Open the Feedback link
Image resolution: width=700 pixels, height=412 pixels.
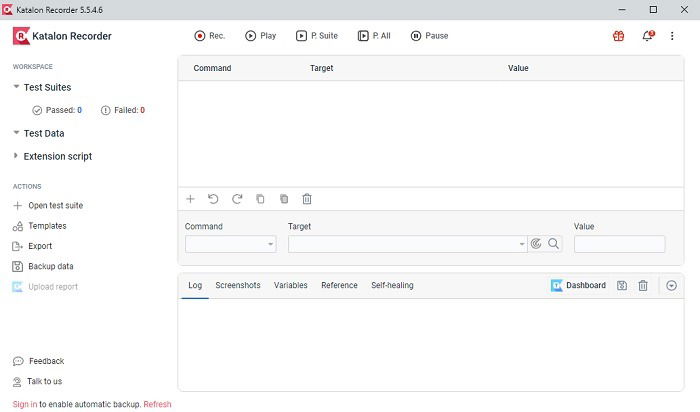(38, 361)
